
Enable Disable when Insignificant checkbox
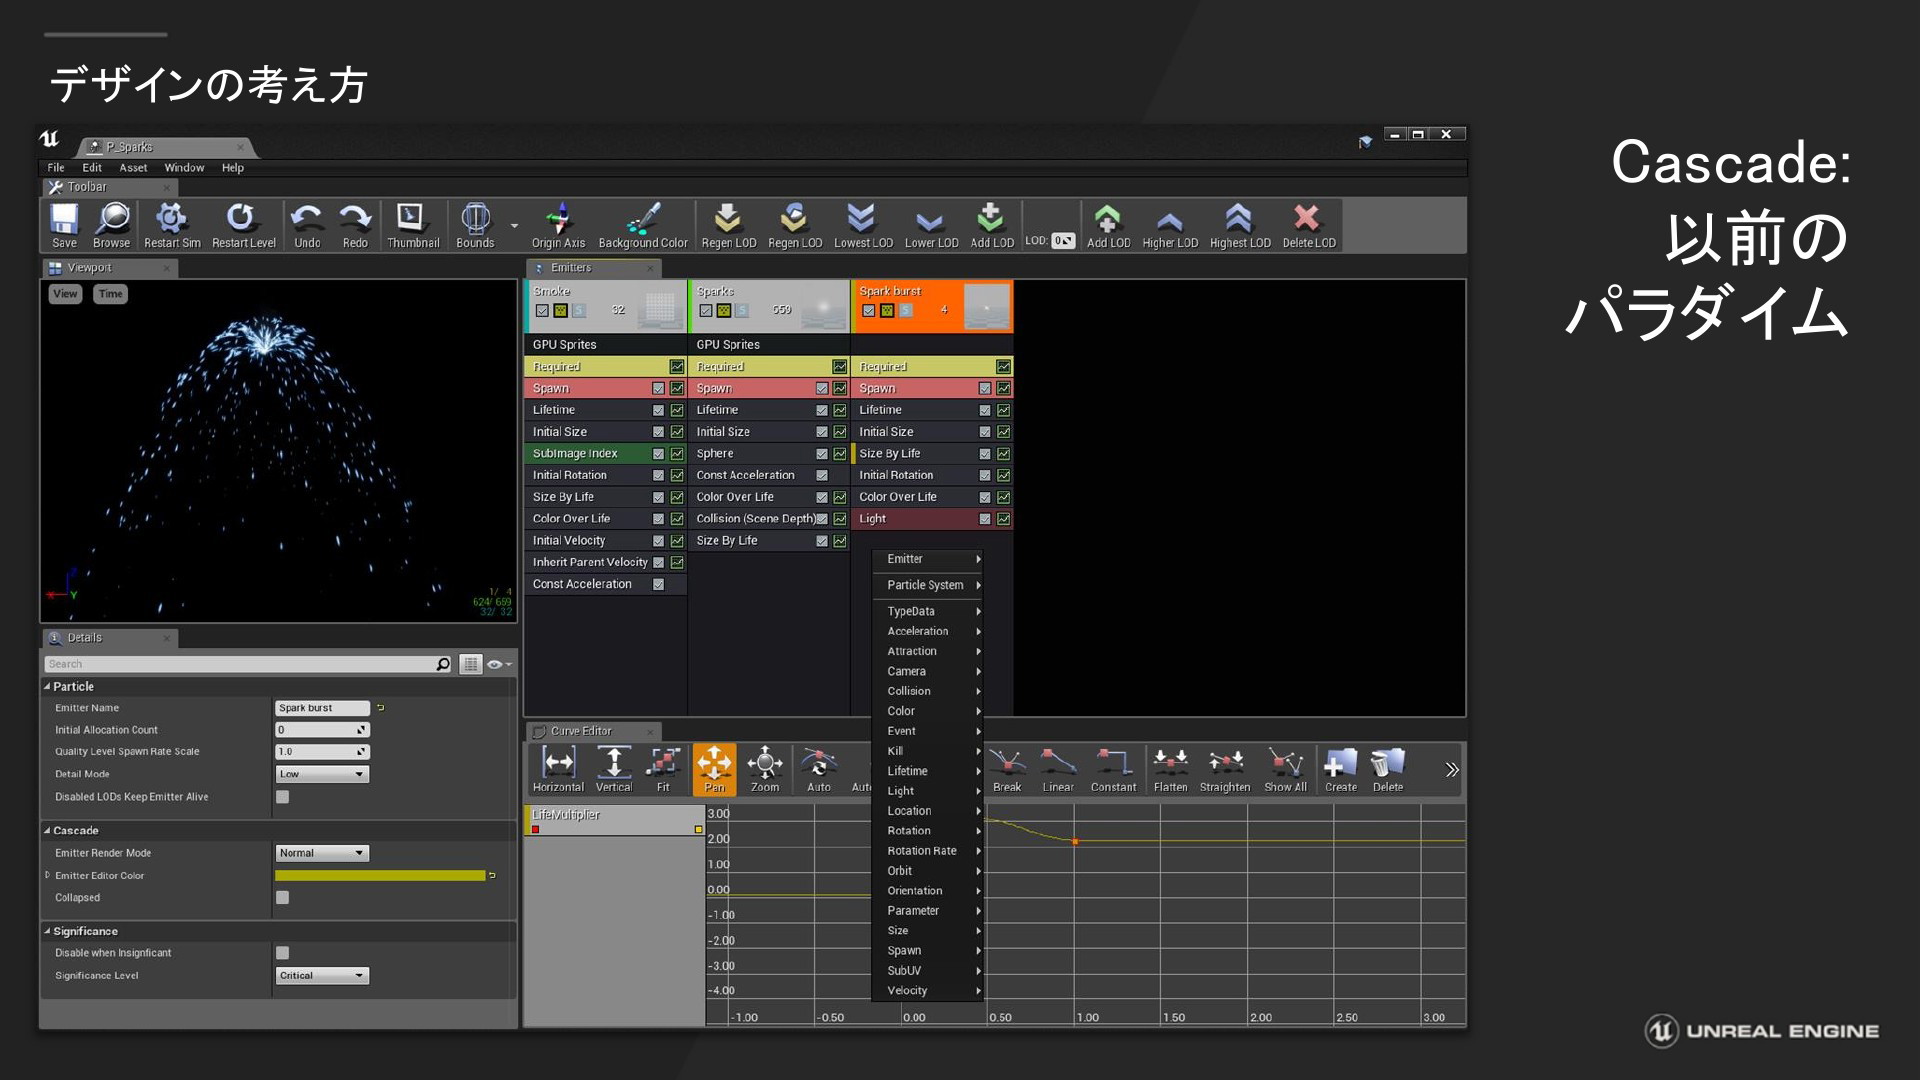(x=283, y=953)
